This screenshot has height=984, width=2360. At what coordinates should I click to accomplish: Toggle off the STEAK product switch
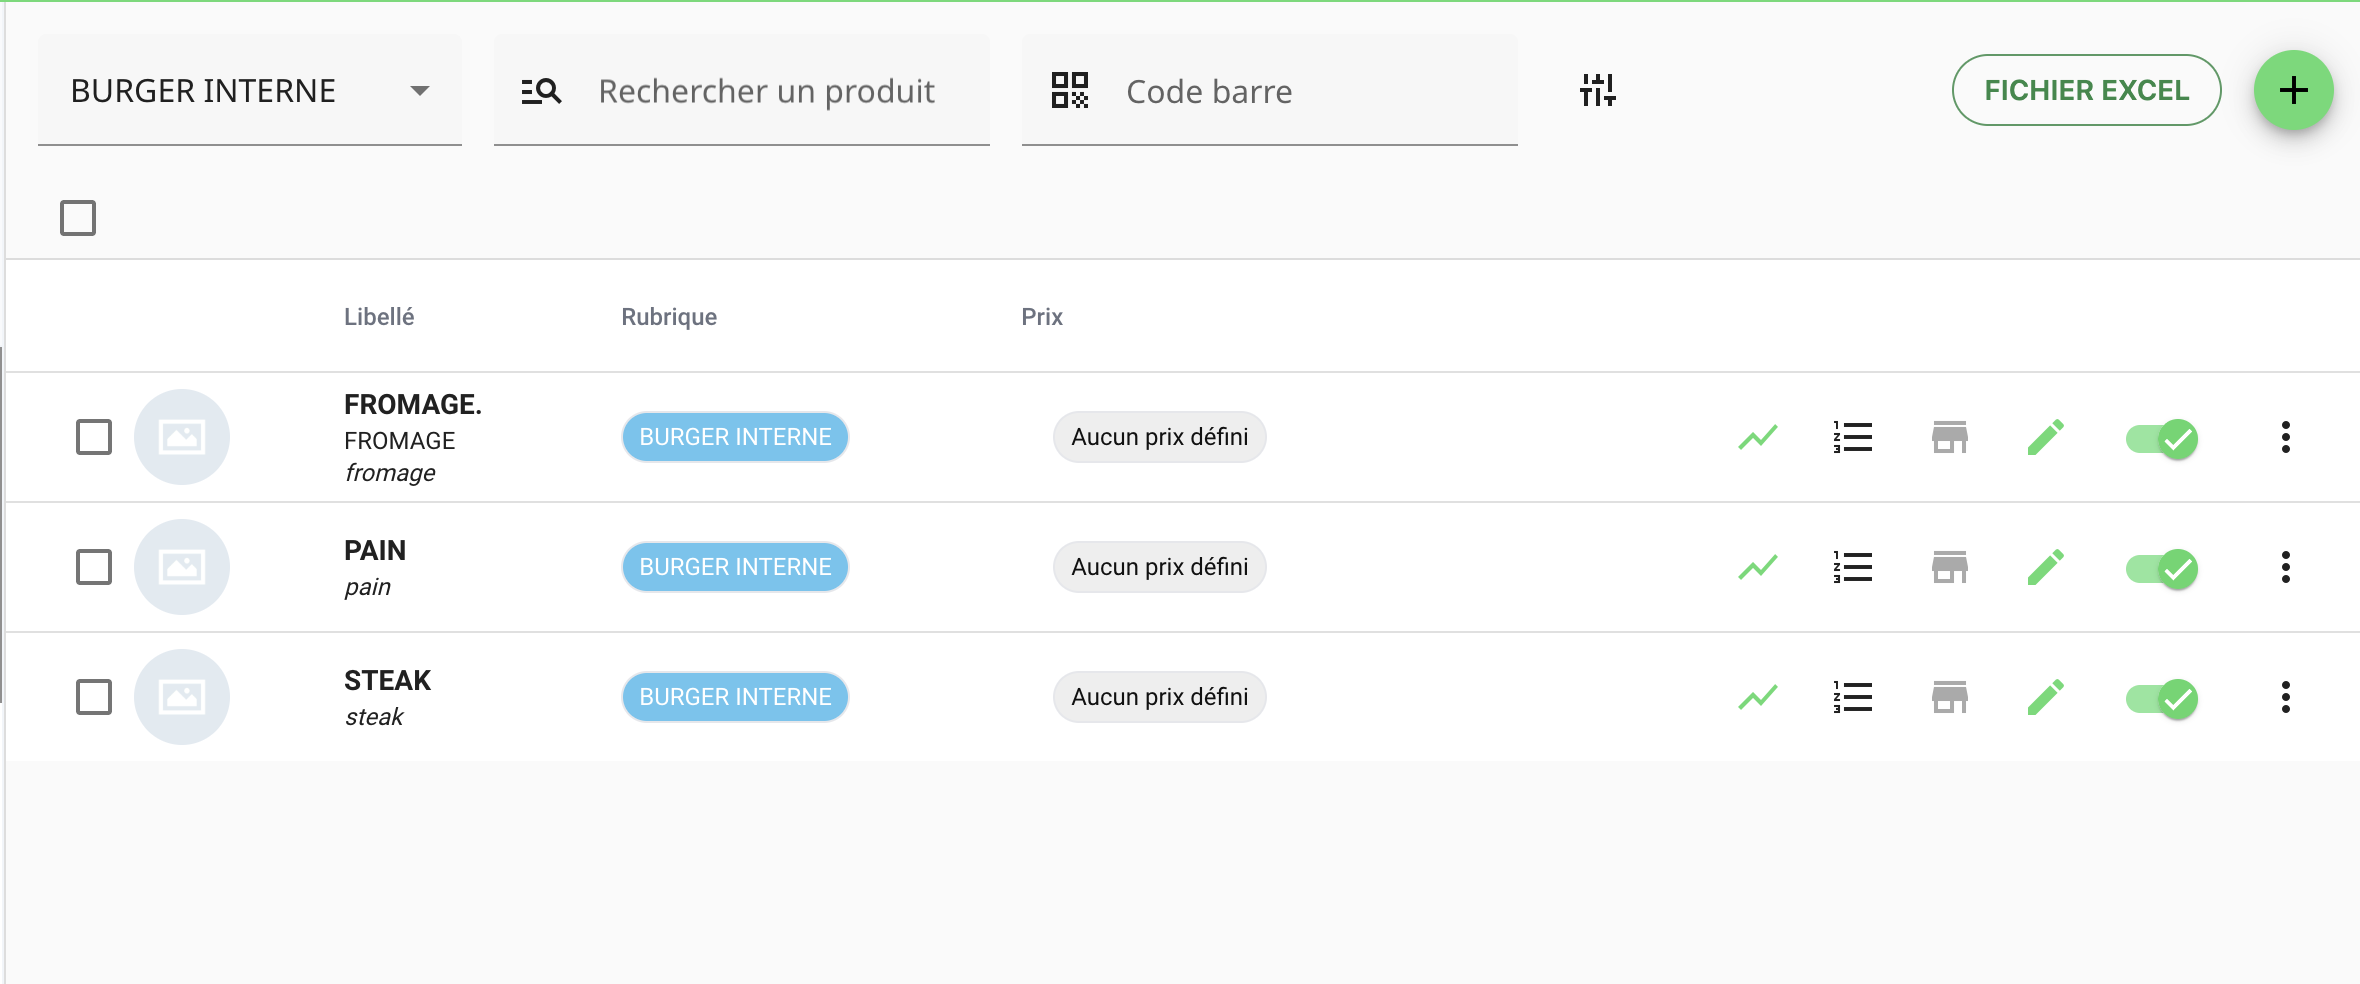pos(2161,698)
